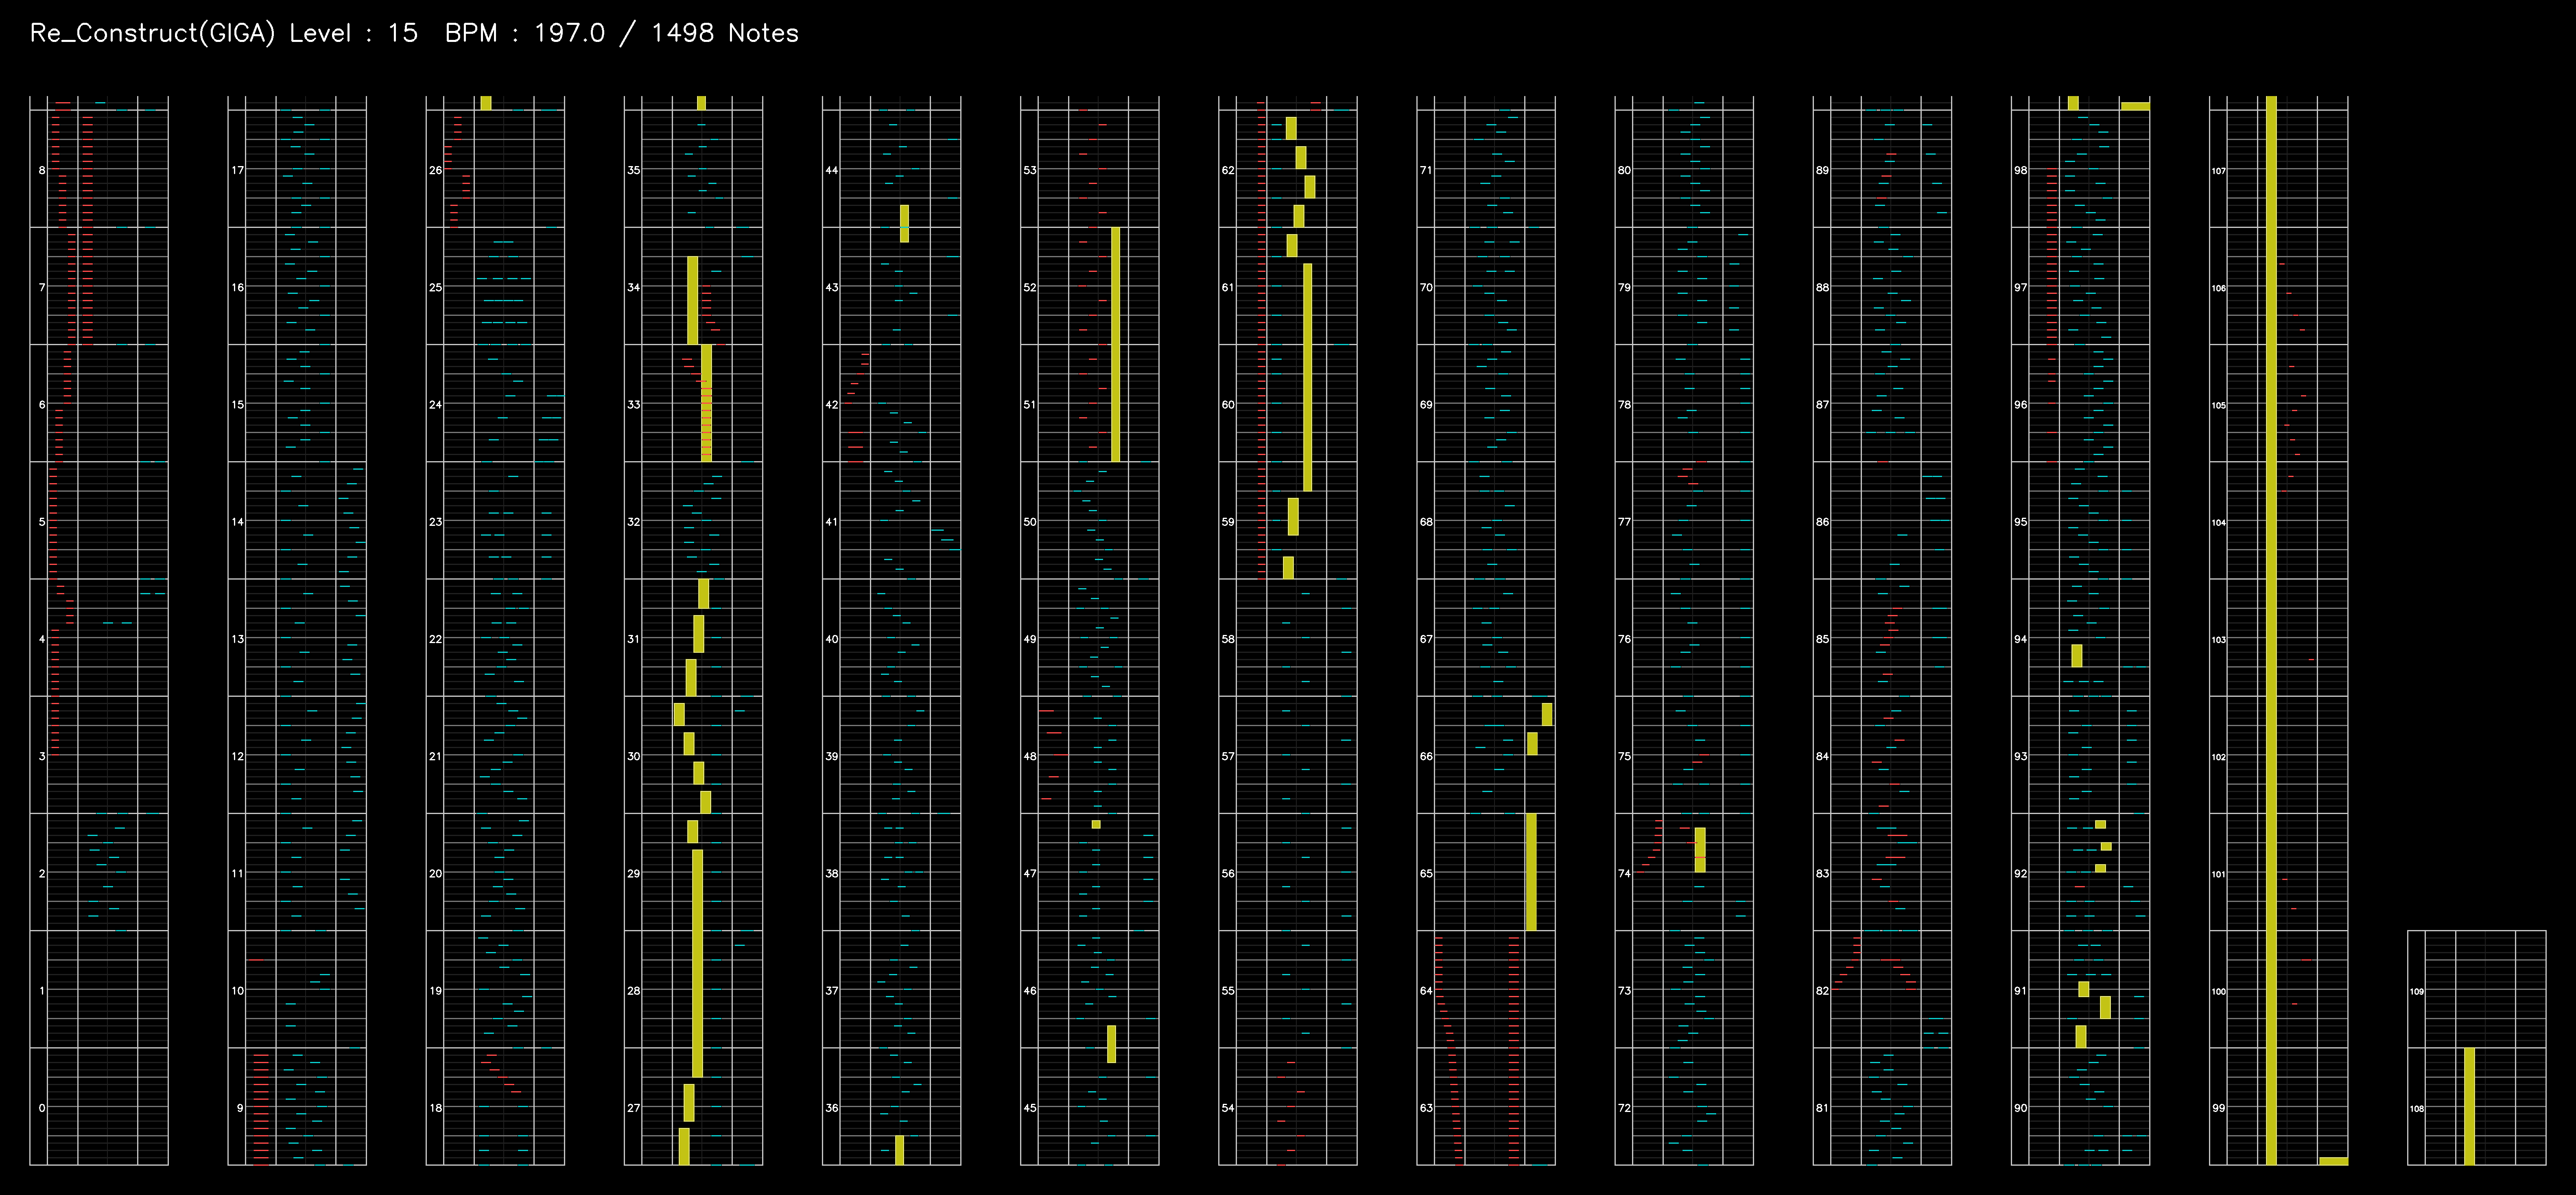This screenshot has width=2576, height=1195.
Task: Select measure number 63 label
Action: pyautogui.click(x=1426, y=1107)
